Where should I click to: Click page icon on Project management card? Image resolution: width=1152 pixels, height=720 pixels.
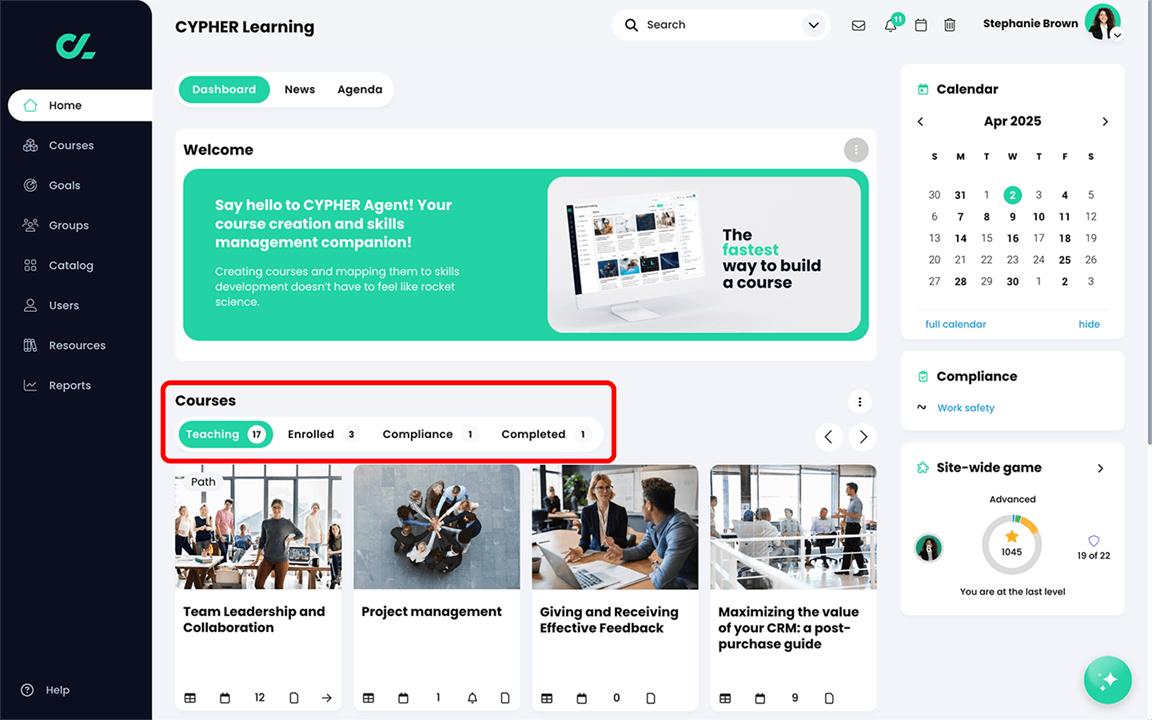[505, 698]
